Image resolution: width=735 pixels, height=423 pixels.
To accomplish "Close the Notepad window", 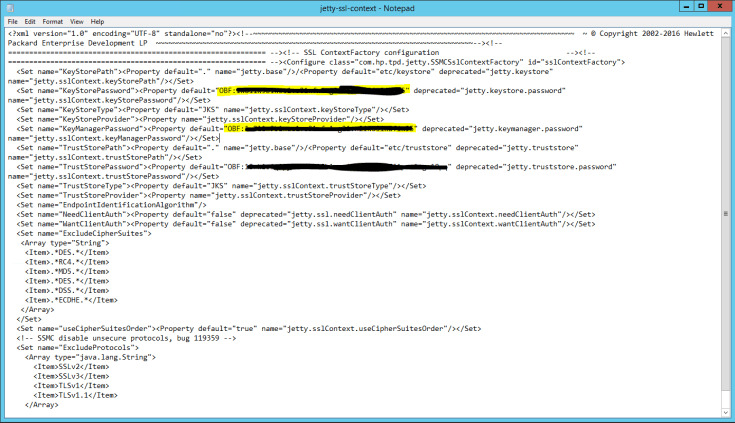I will click(x=720, y=7).
